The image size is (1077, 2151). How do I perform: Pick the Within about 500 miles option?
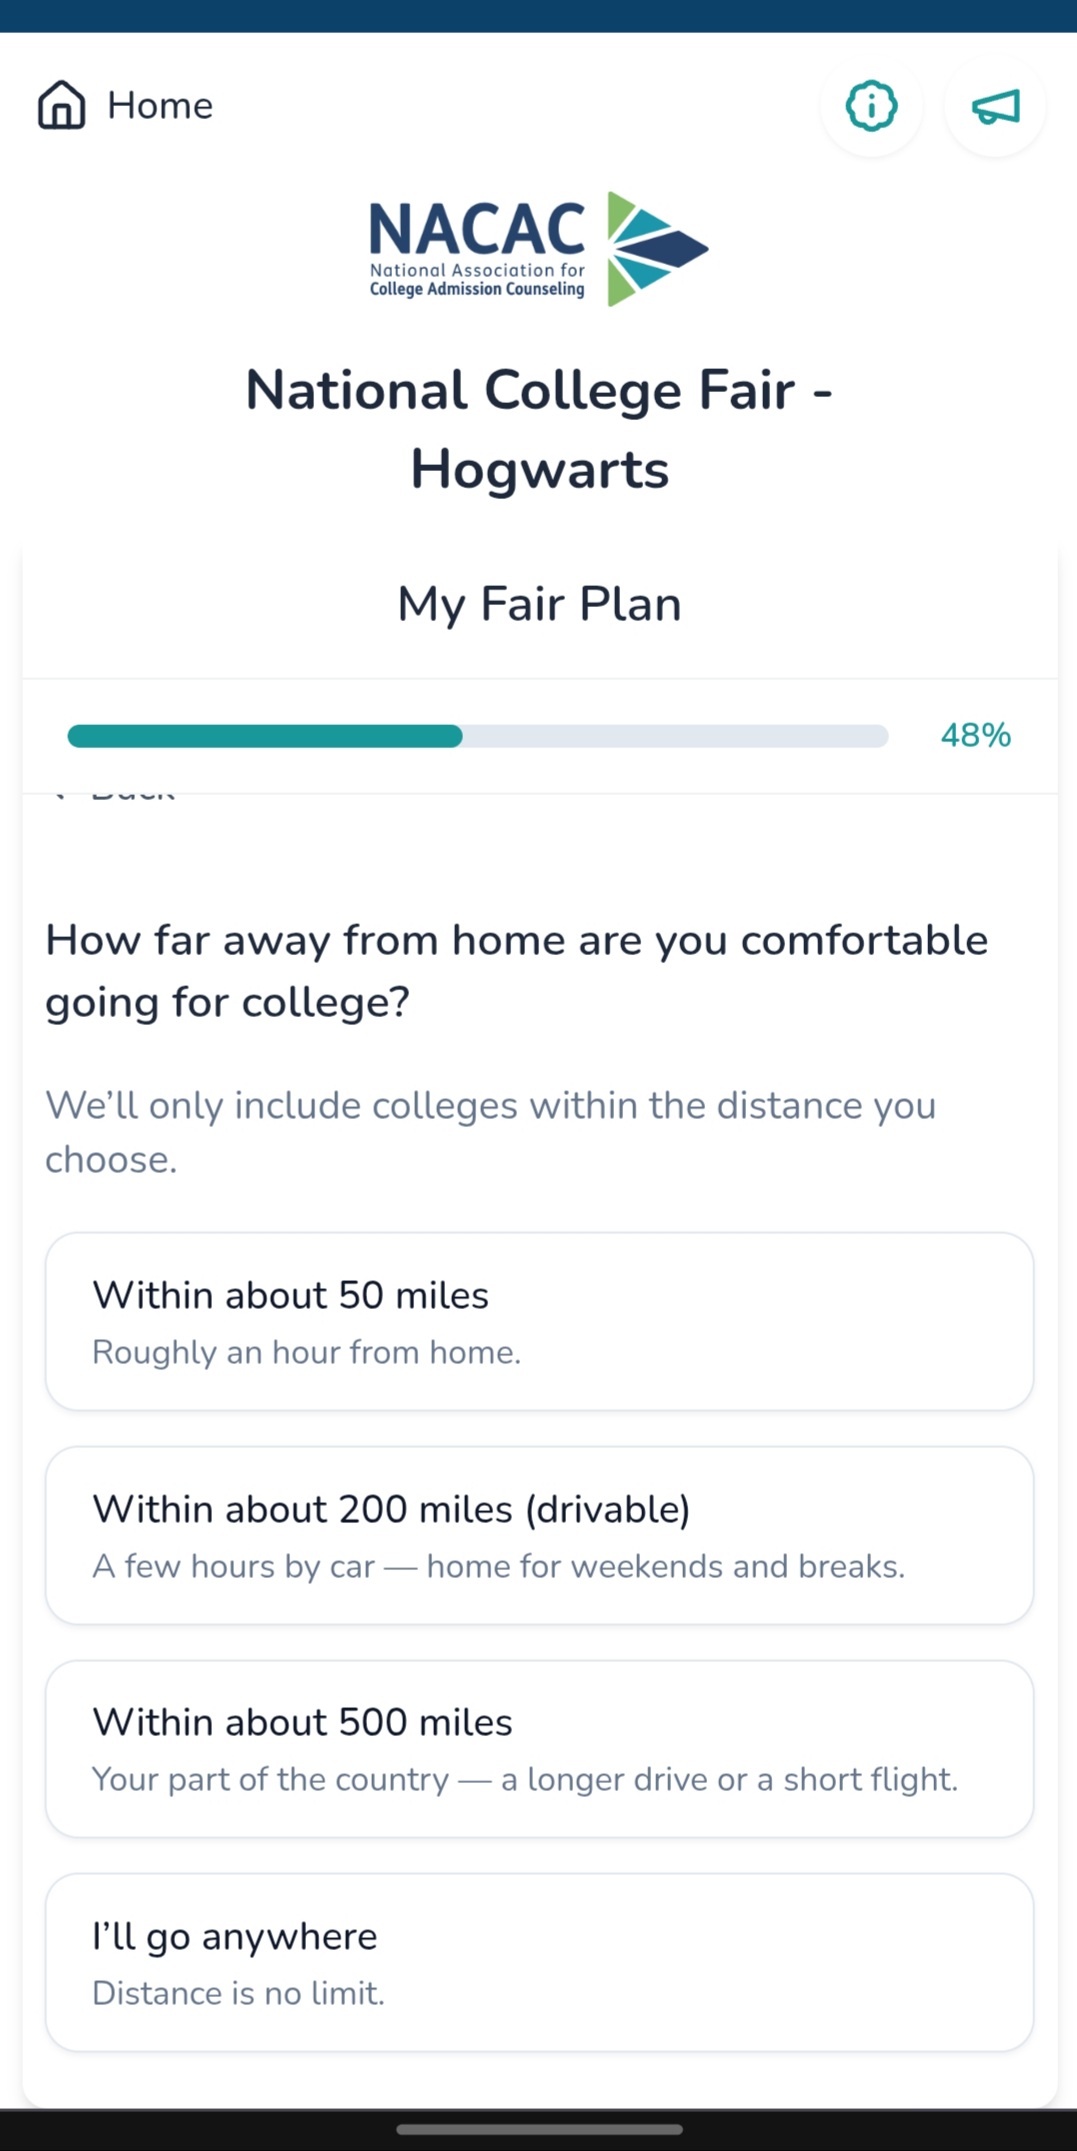click(x=539, y=1749)
